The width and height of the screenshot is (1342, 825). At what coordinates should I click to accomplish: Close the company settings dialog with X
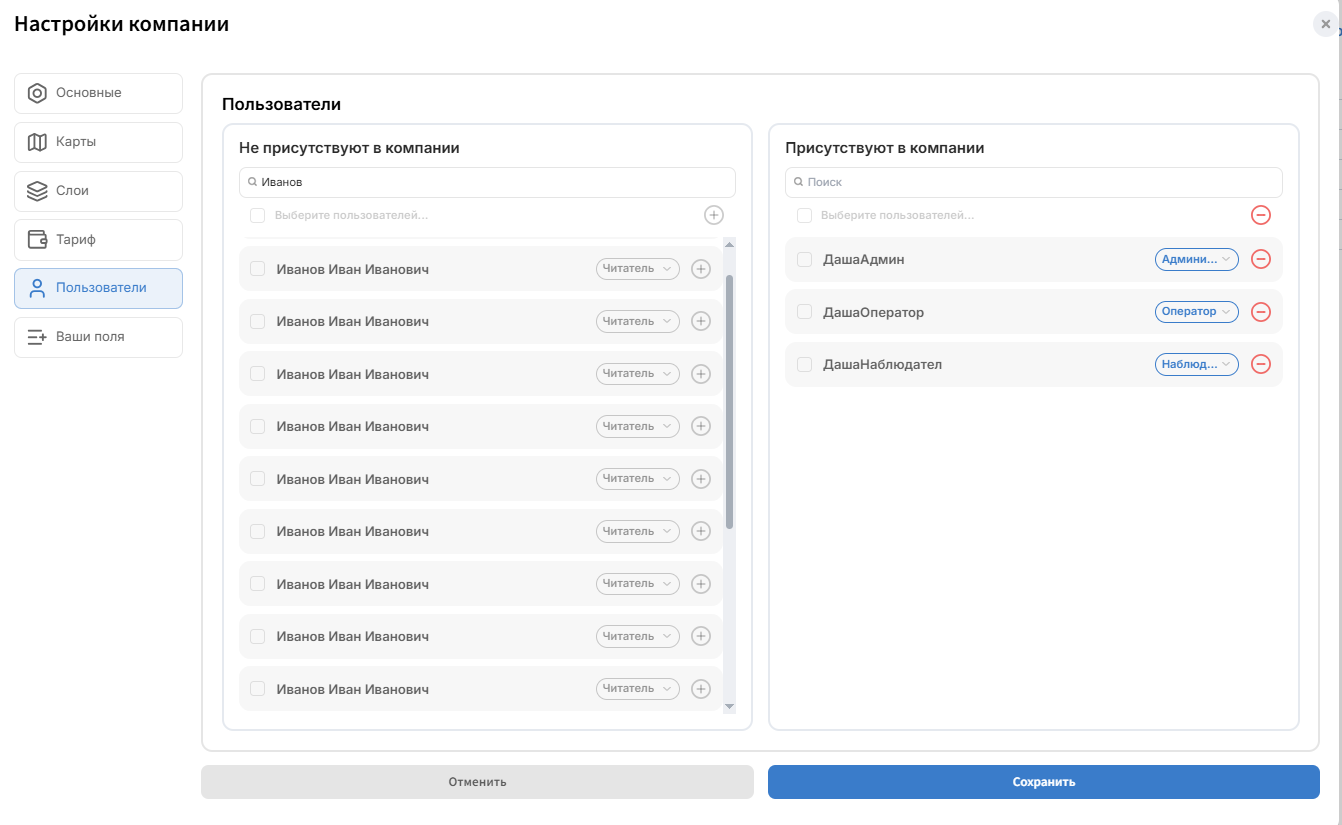point(1325,24)
